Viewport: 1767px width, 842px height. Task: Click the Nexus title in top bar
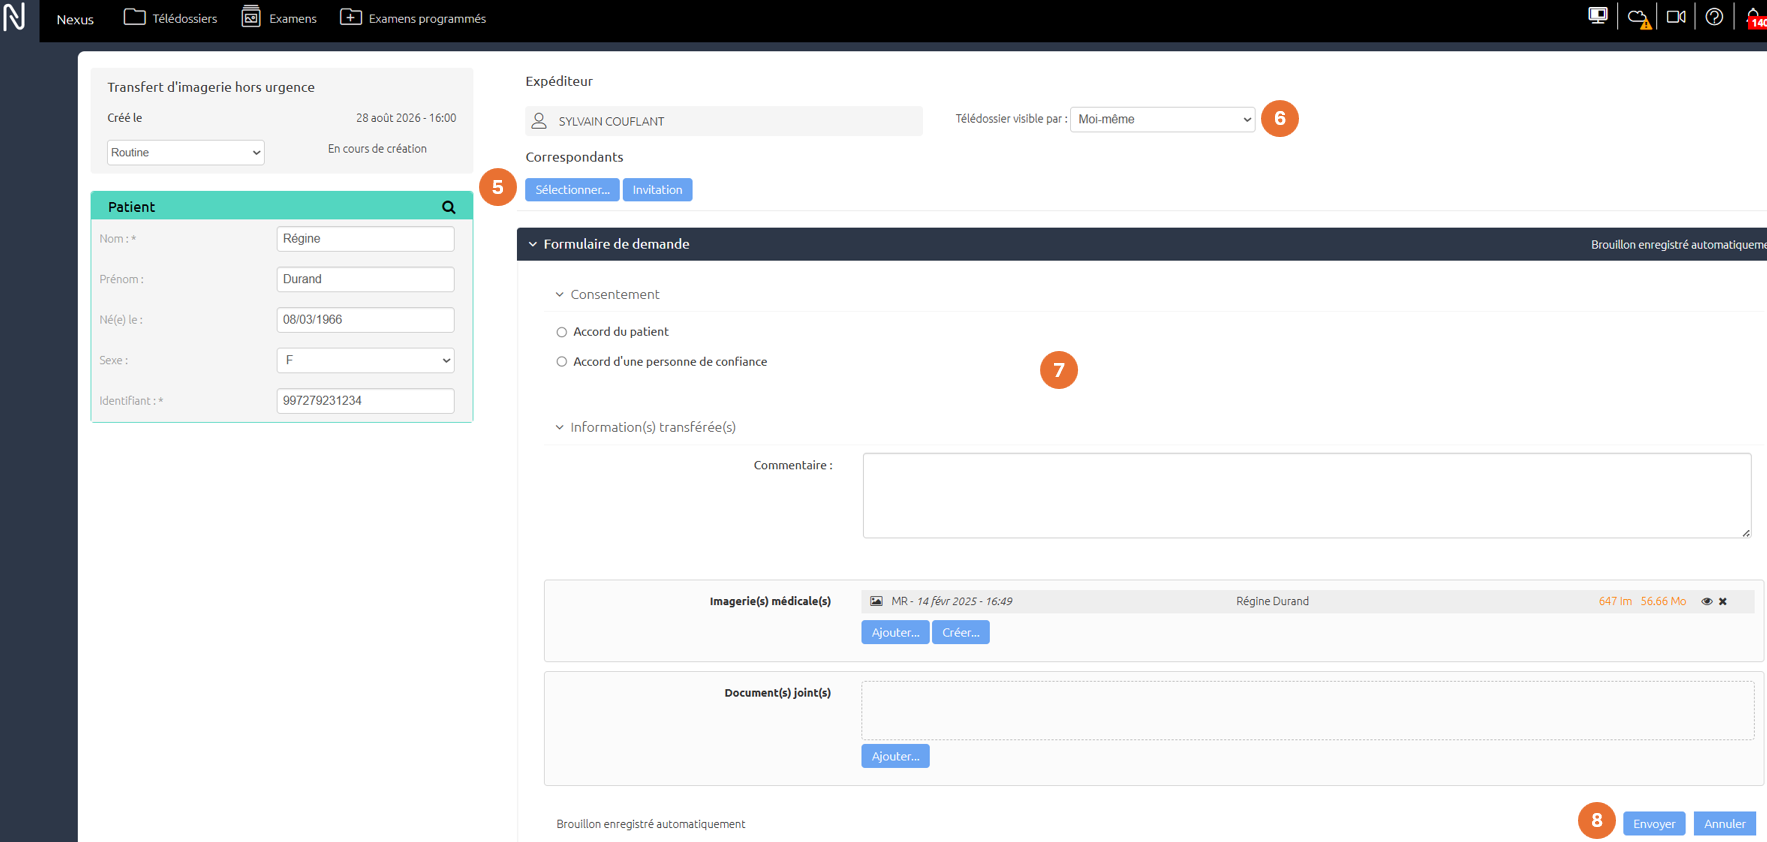tap(75, 19)
